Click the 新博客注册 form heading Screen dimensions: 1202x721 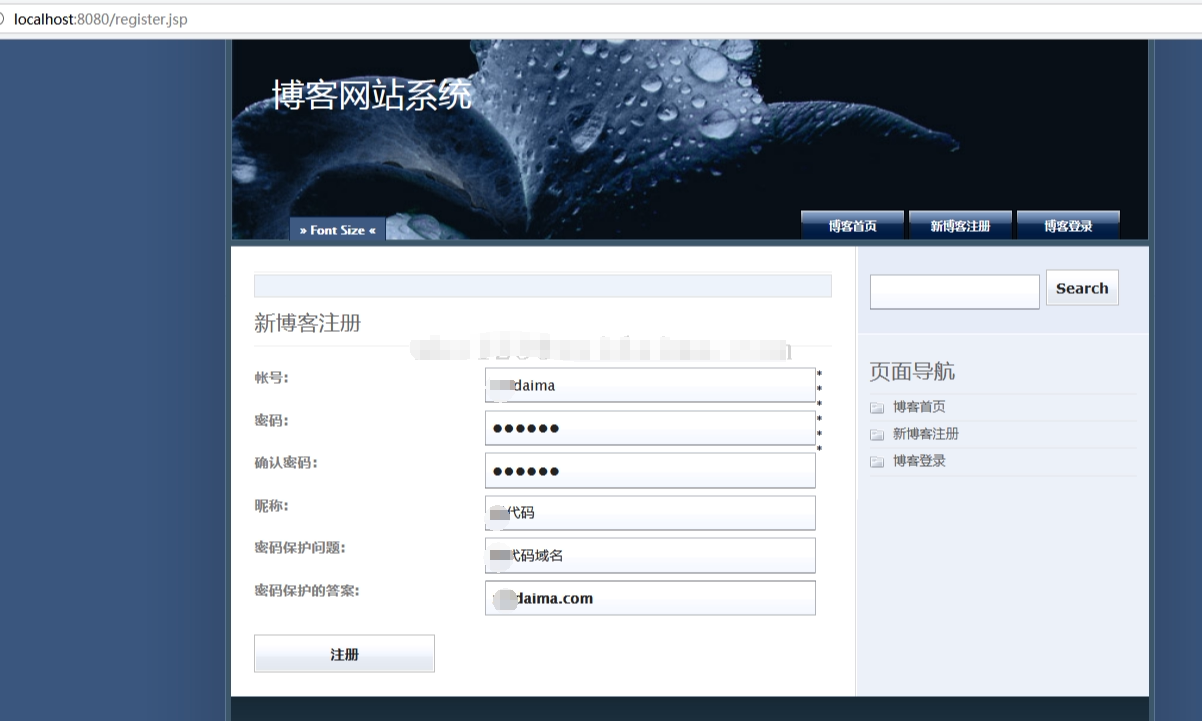tap(307, 323)
